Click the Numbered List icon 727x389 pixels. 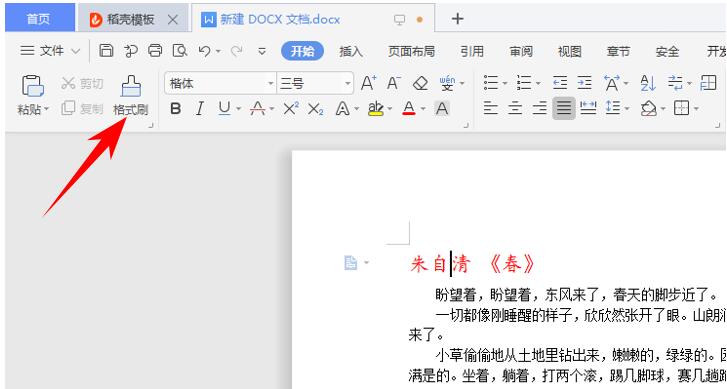tap(524, 83)
